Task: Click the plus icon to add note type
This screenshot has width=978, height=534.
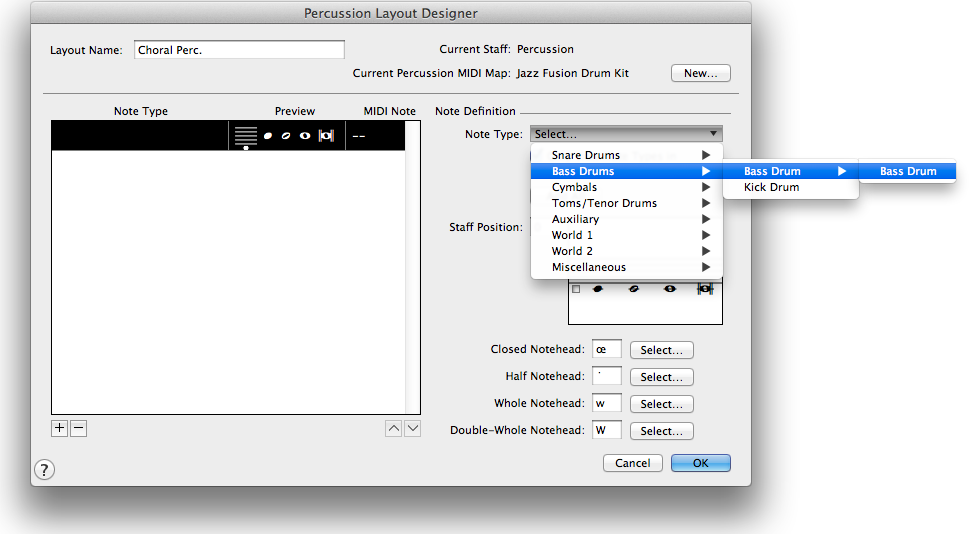Action: click(x=59, y=428)
